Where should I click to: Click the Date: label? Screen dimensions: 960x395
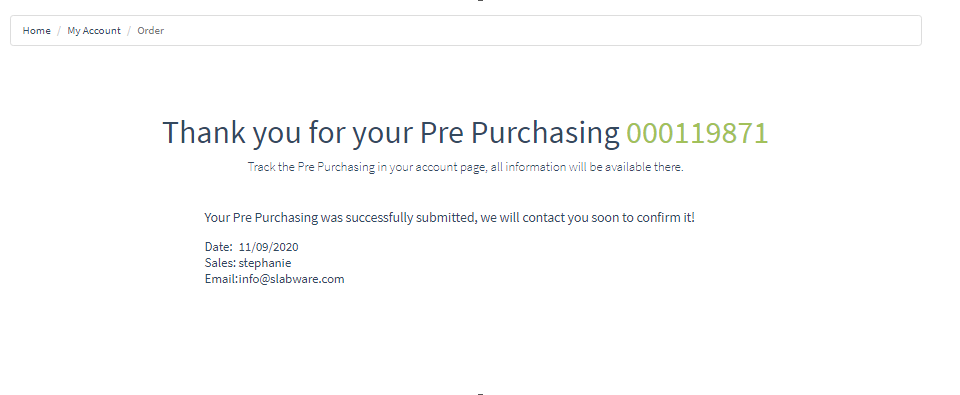pos(219,247)
